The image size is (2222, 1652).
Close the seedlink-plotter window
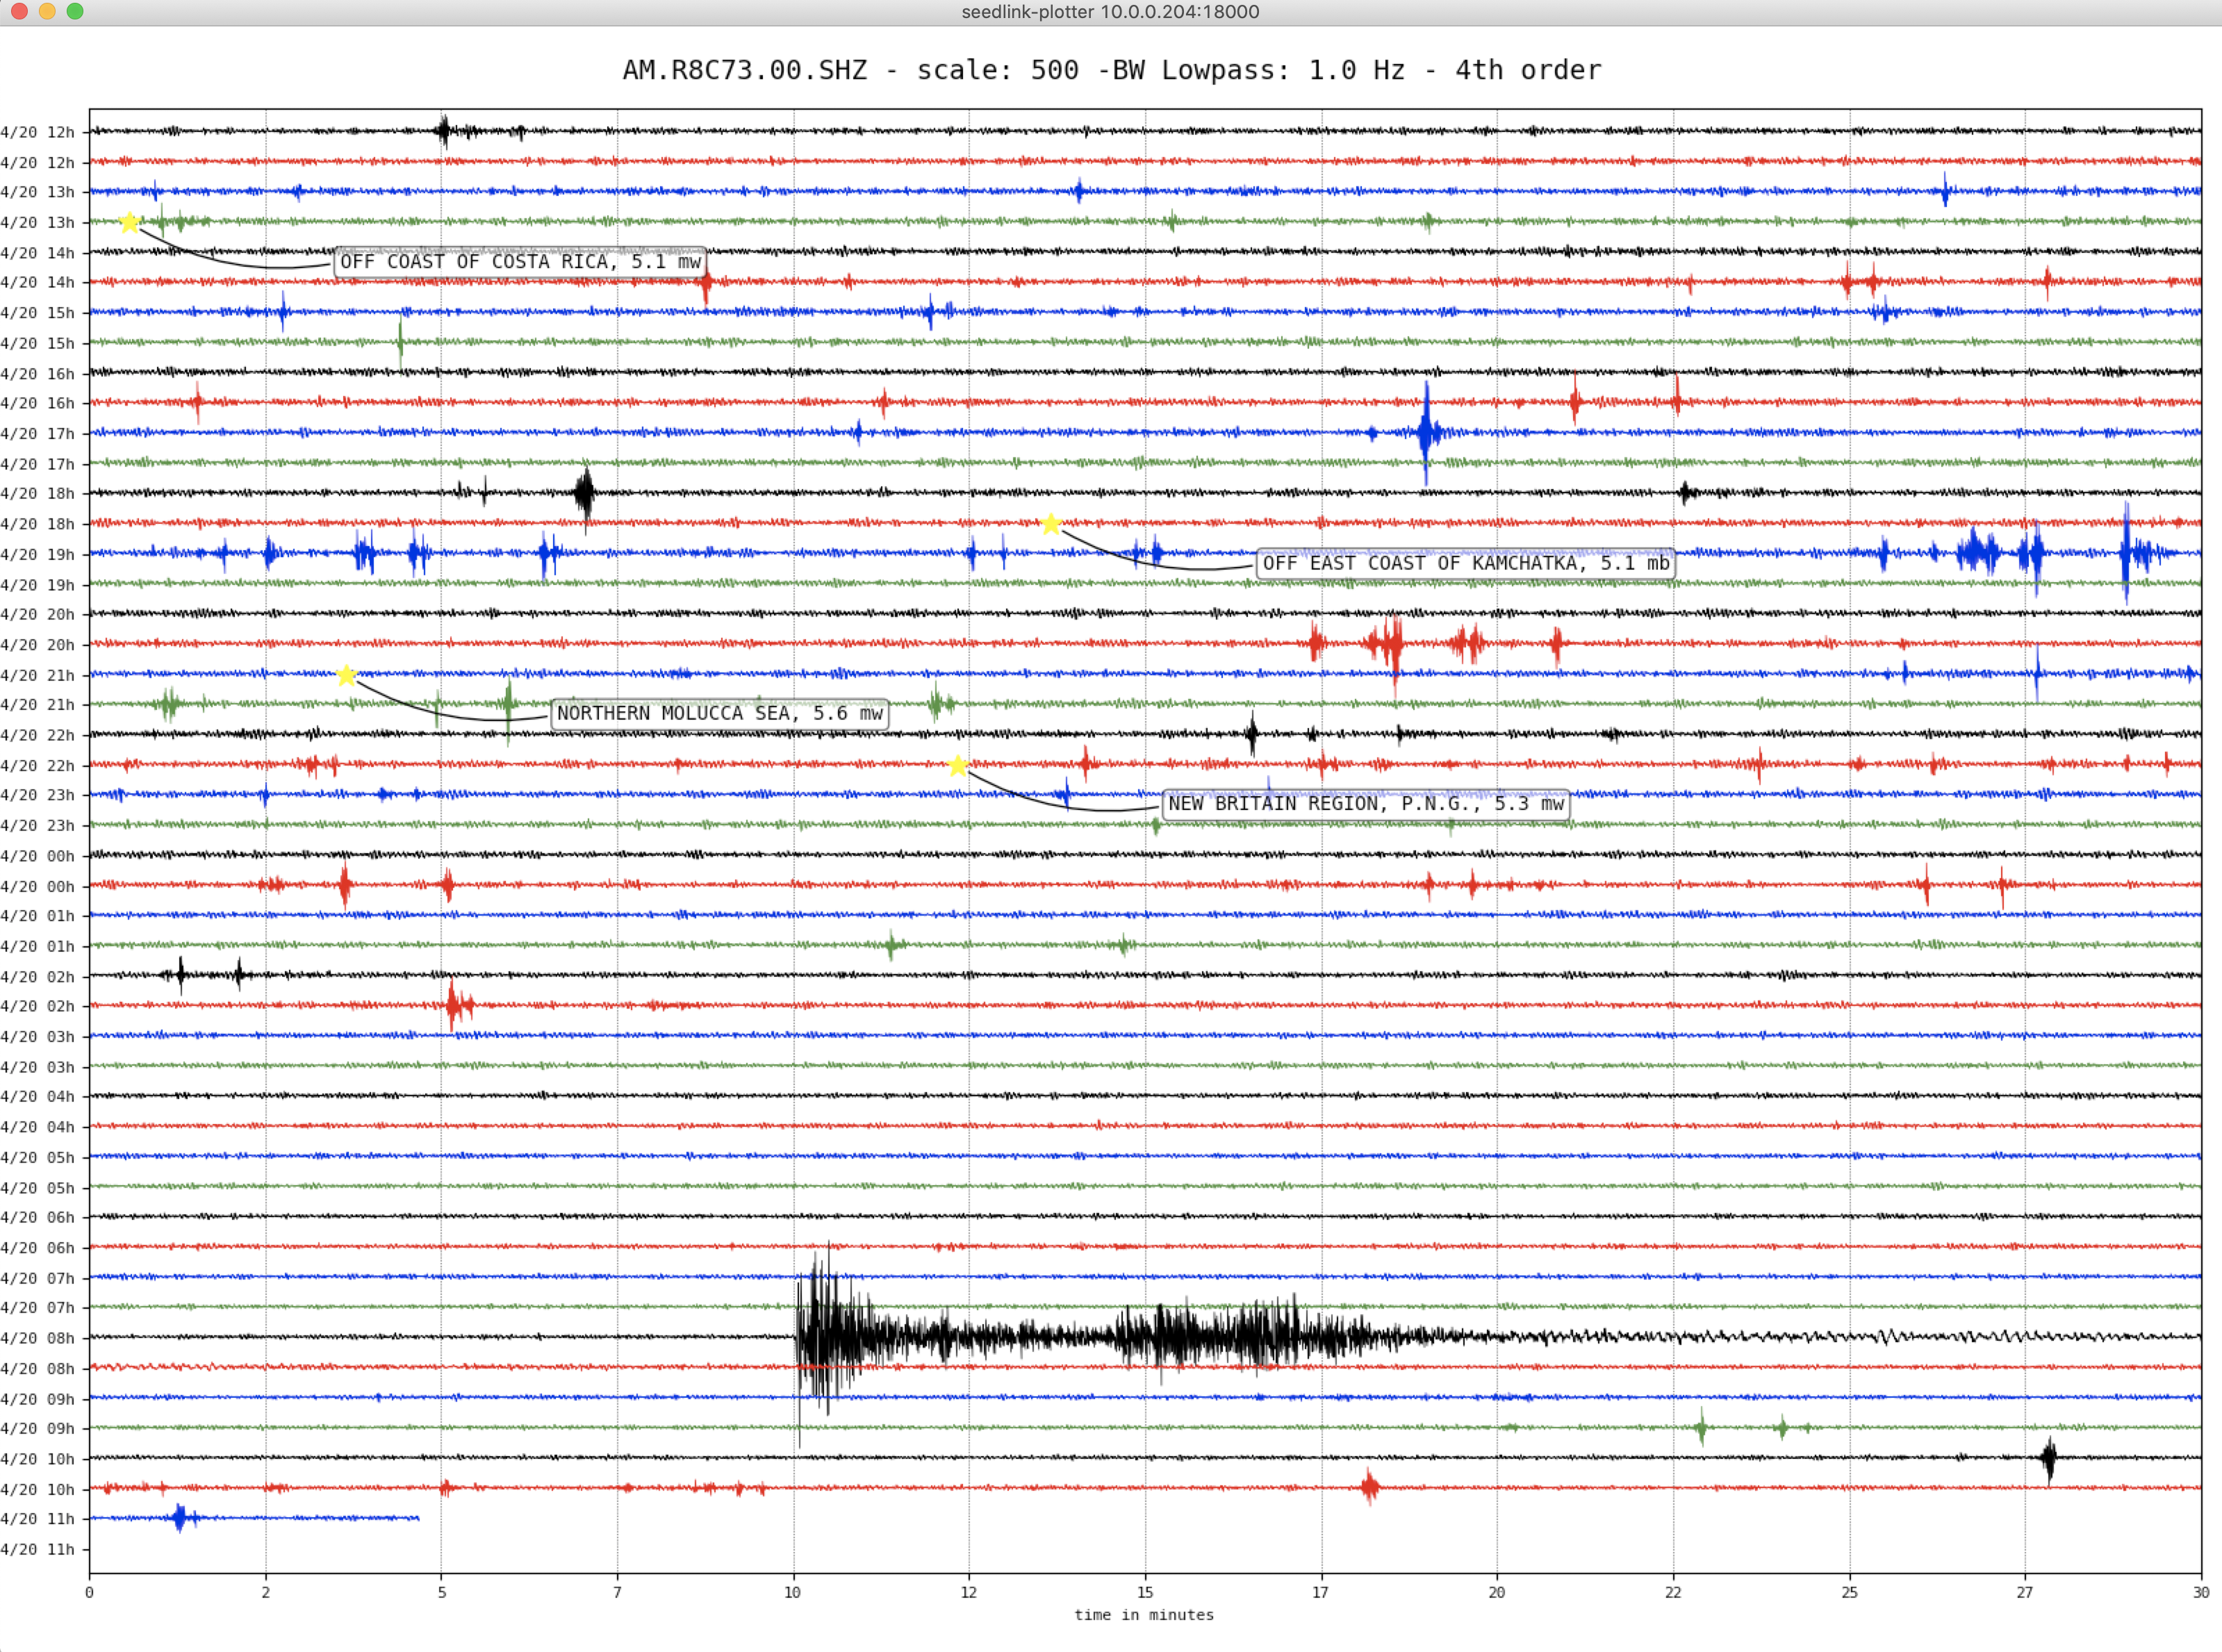coord(19,11)
